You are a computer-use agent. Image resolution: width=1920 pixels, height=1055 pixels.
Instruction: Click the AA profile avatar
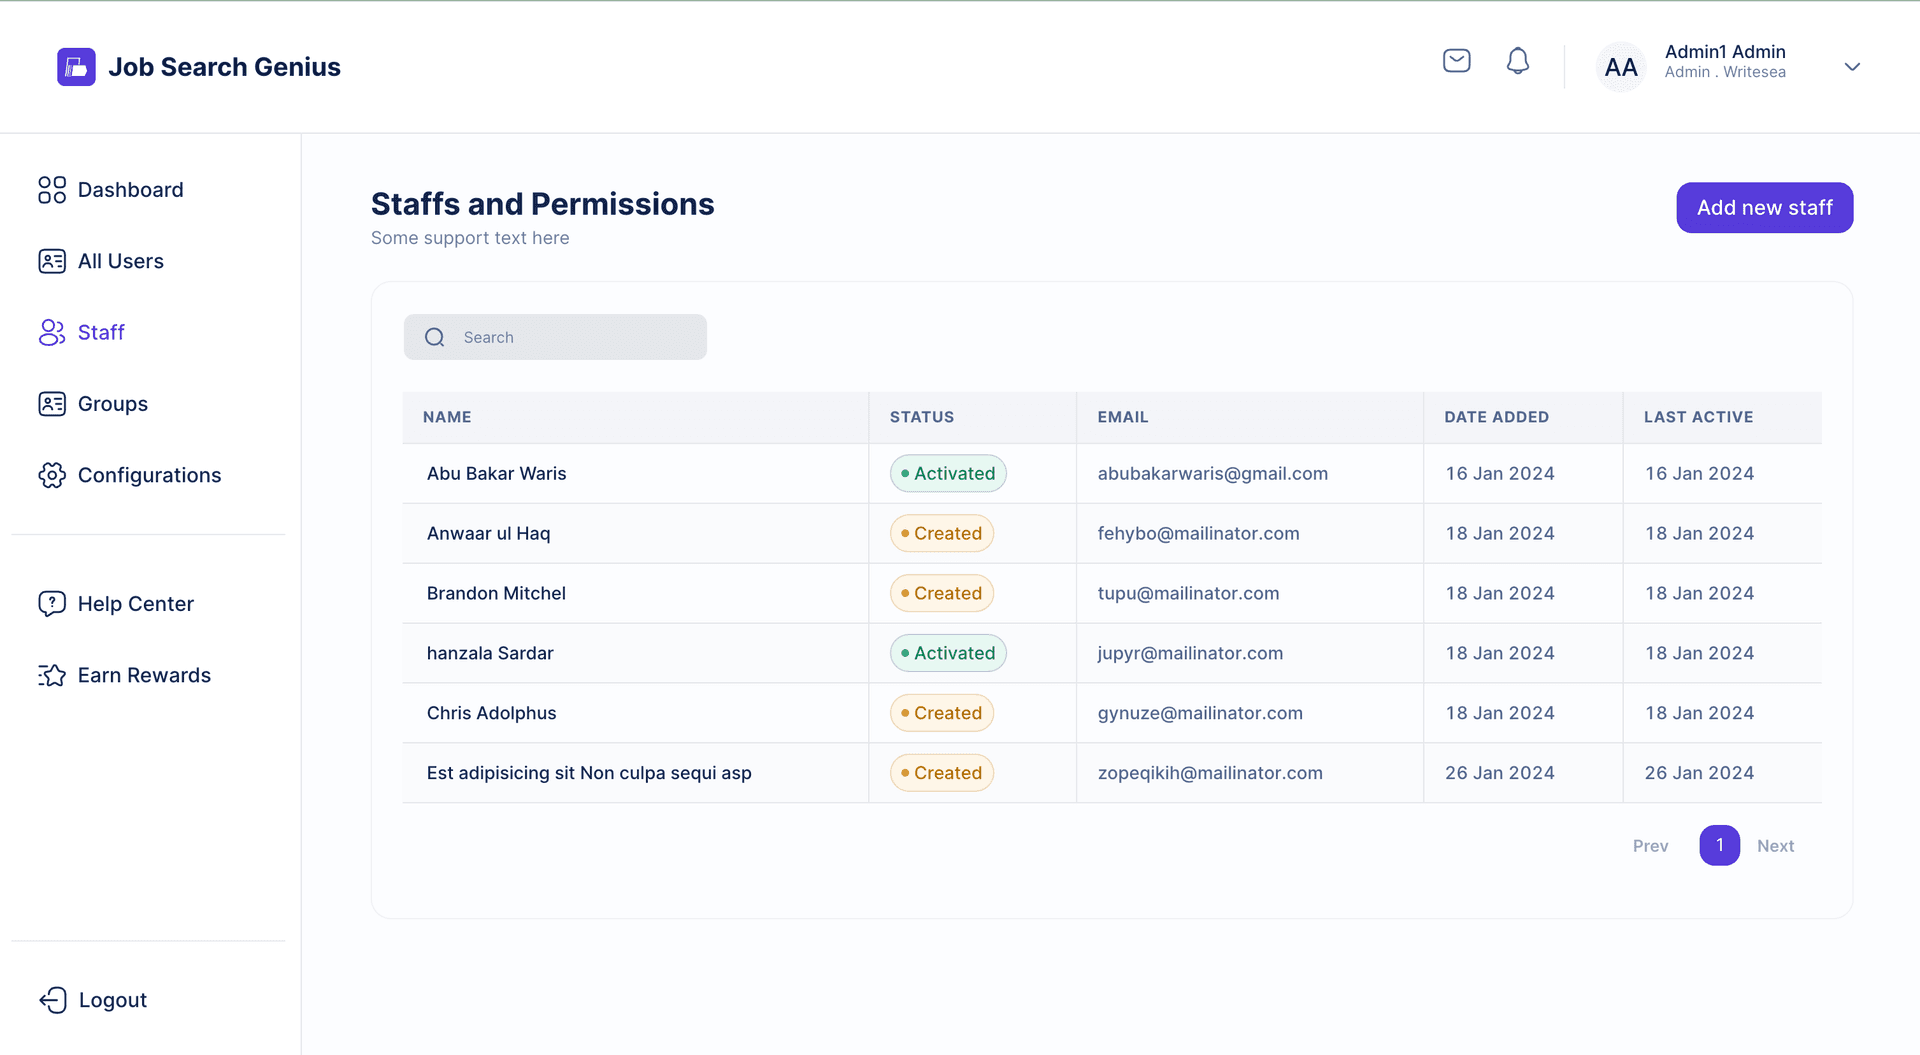pyautogui.click(x=1620, y=67)
